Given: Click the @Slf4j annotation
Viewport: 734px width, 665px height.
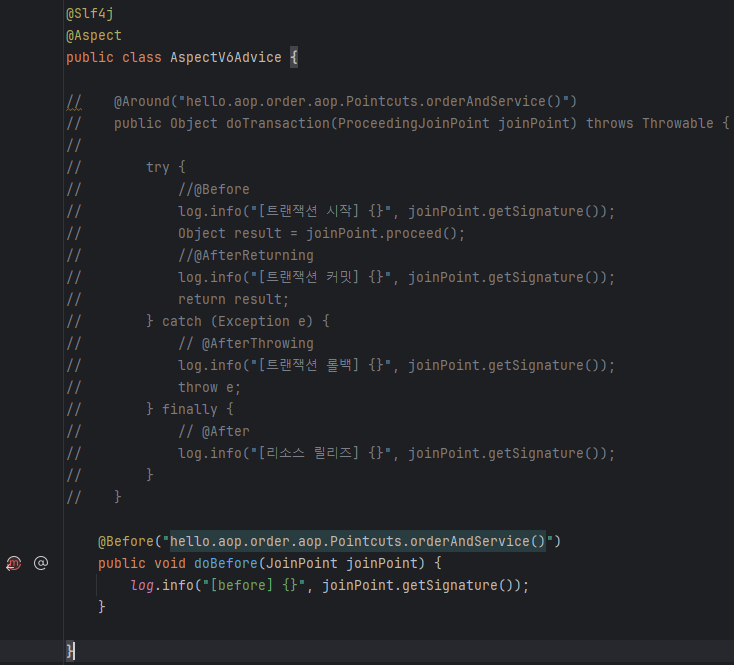Looking at the screenshot, I should [x=90, y=14].
